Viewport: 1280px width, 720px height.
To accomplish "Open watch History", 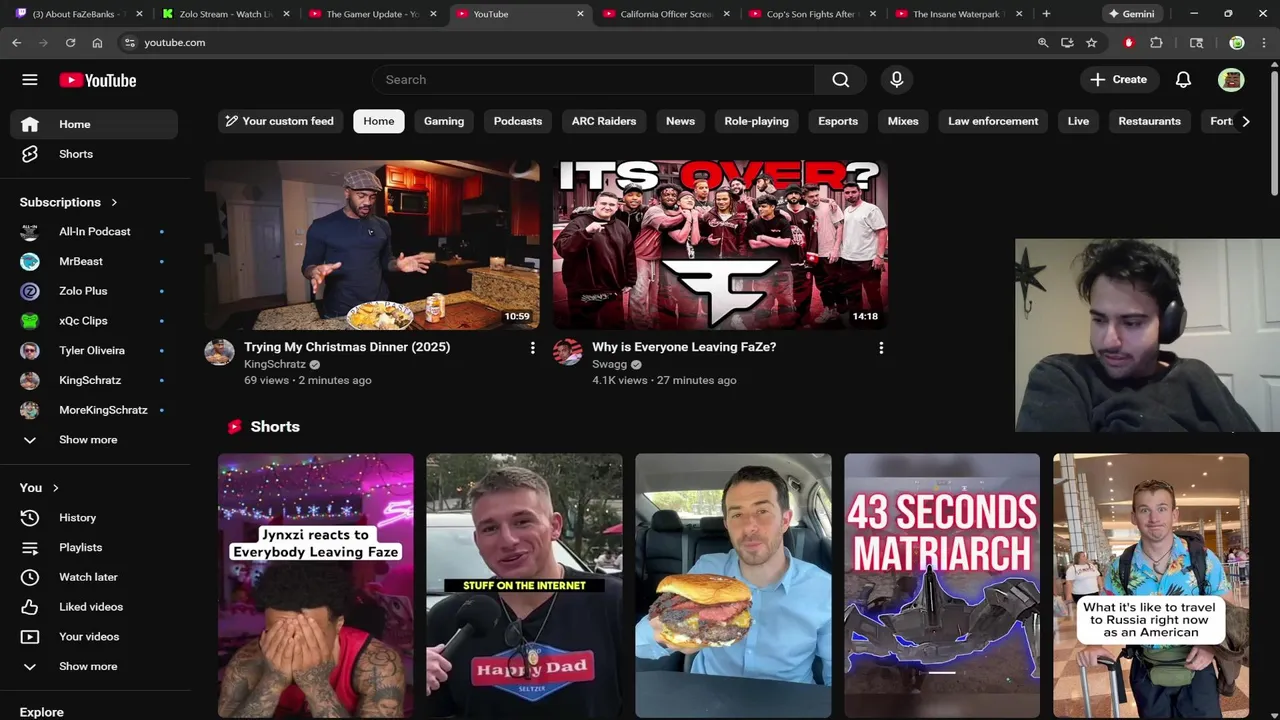I will (94, 518).
